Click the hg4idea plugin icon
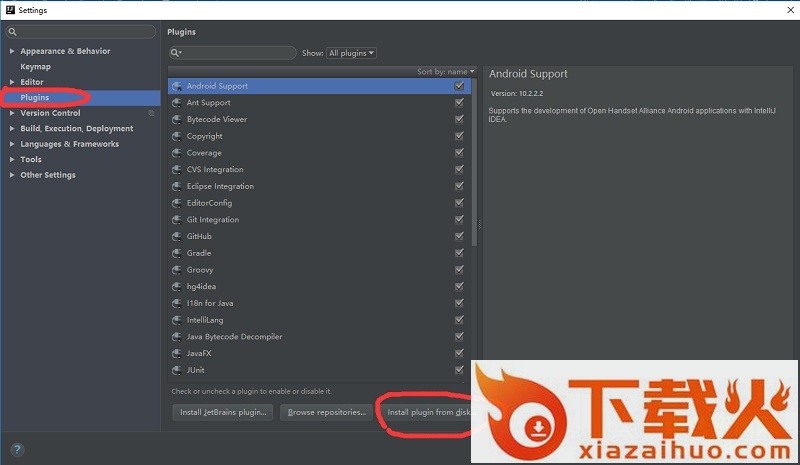The image size is (800, 465). pos(177,287)
